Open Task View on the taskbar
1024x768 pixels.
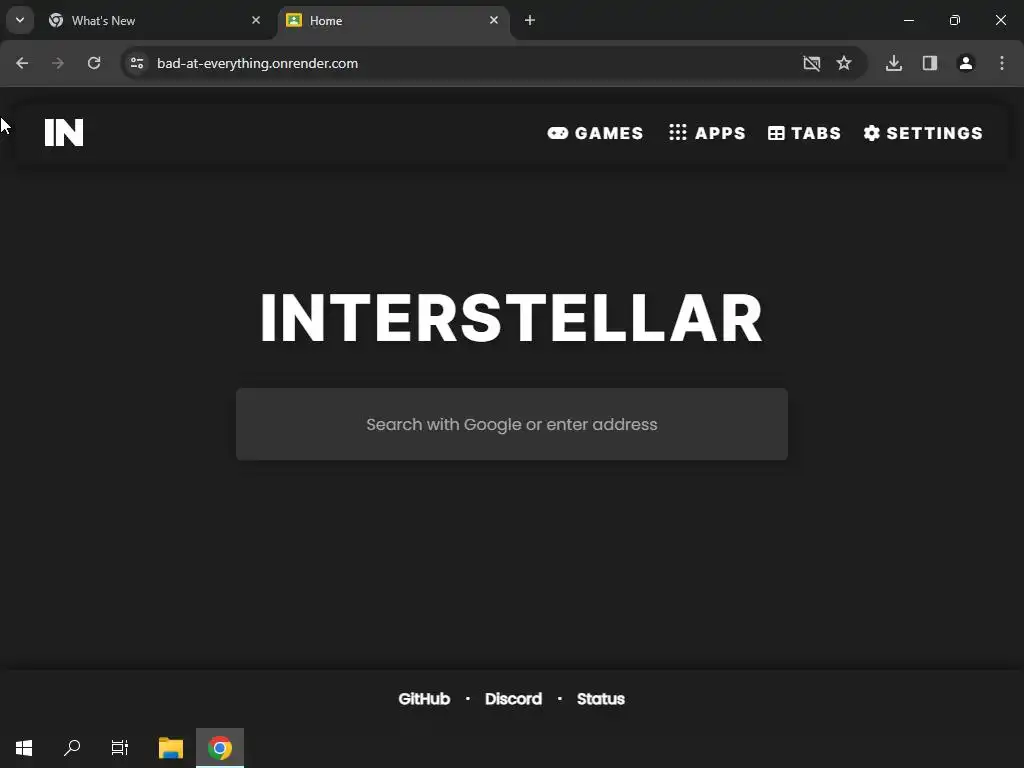coord(120,748)
